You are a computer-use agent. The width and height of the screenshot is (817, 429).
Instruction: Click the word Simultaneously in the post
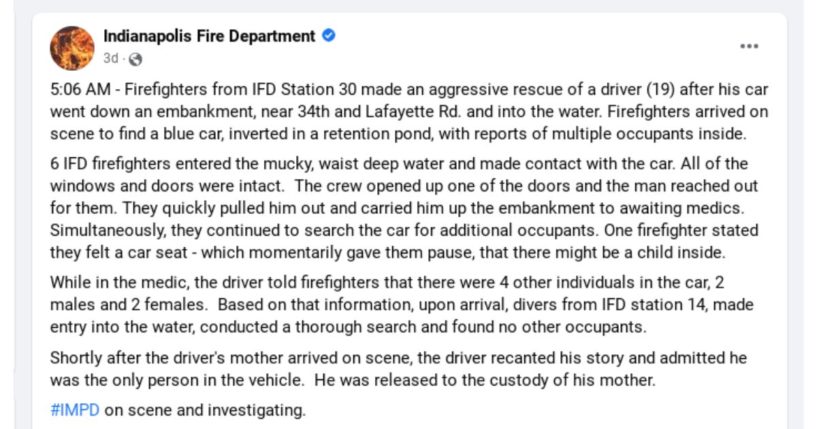tap(108, 230)
